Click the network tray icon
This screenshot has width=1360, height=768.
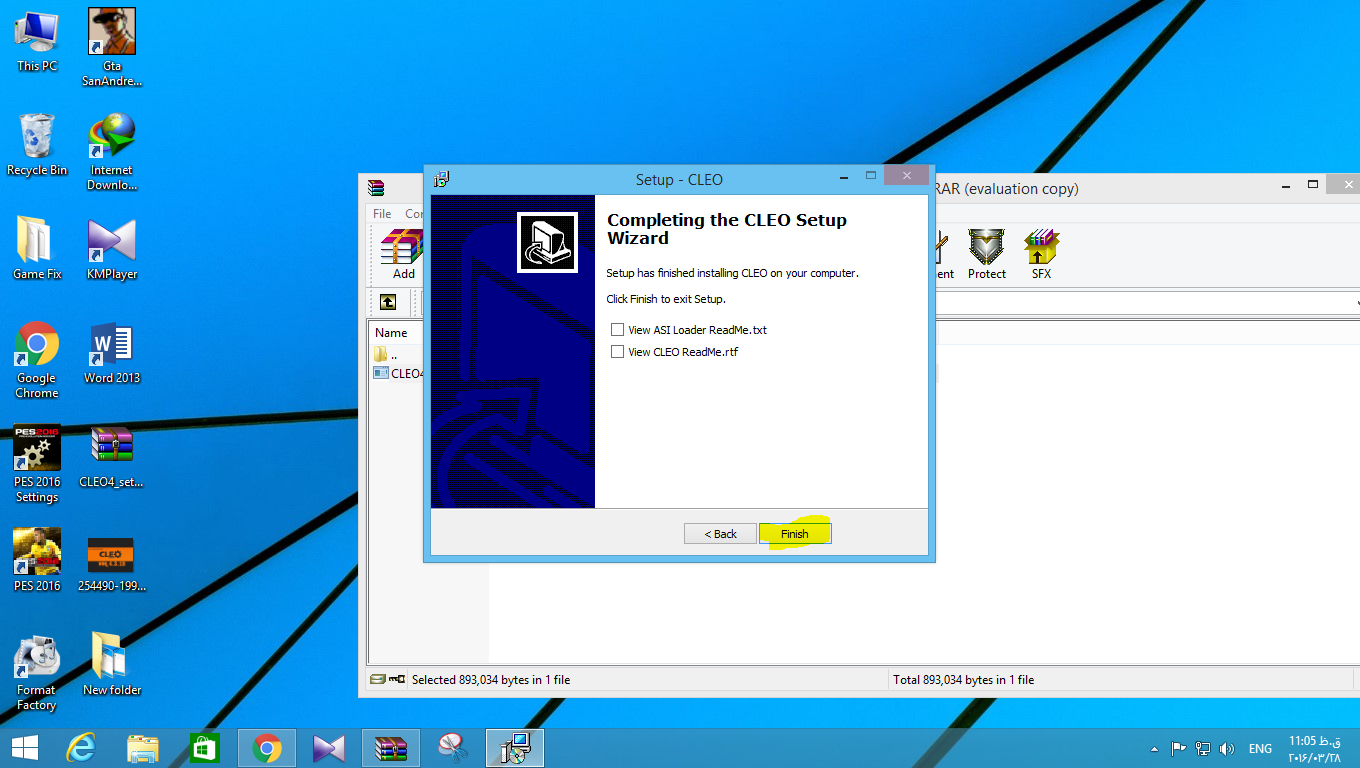coord(1203,748)
